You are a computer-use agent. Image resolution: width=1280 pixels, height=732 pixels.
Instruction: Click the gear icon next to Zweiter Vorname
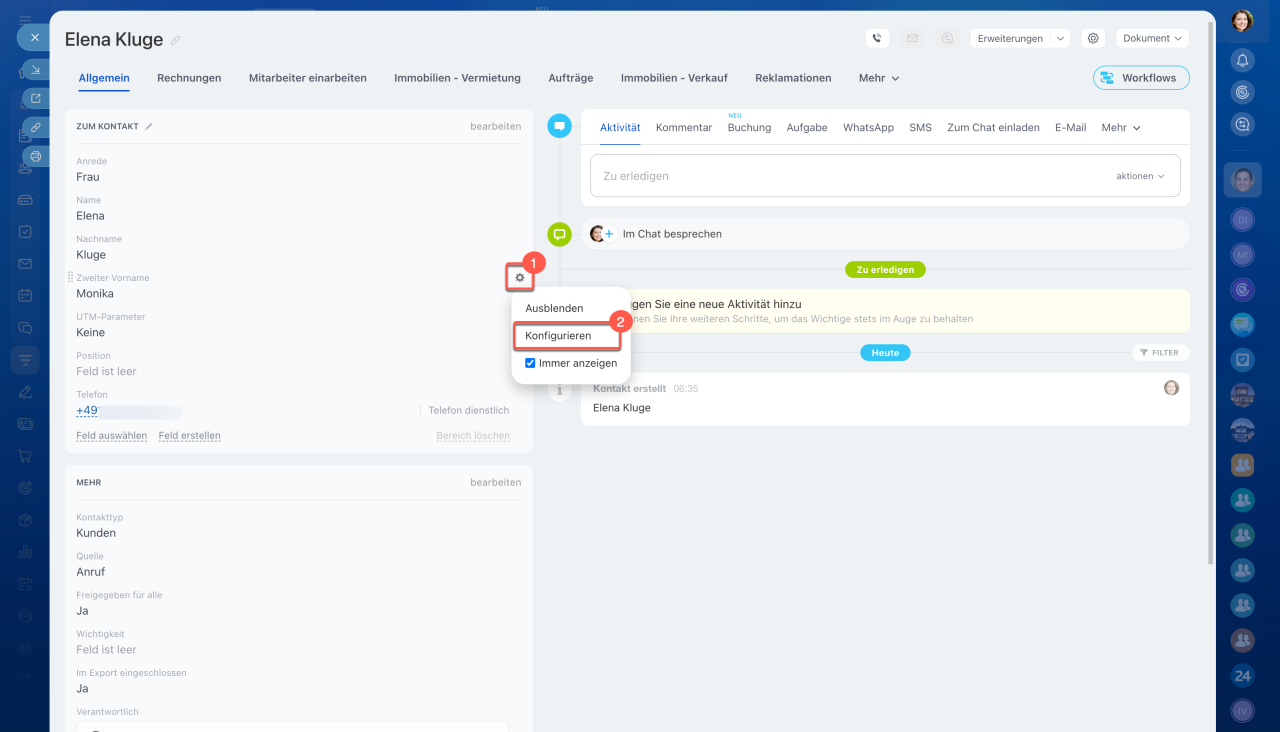519,277
